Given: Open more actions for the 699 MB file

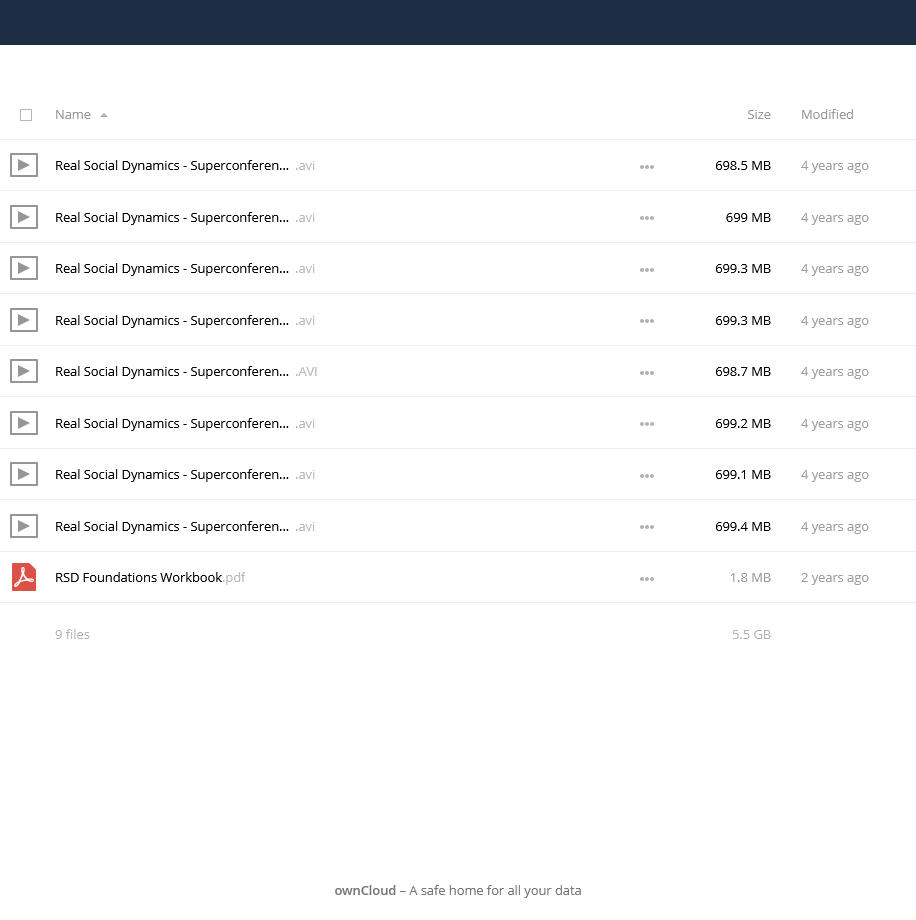Looking at the screenshot, I should (647, 218).
